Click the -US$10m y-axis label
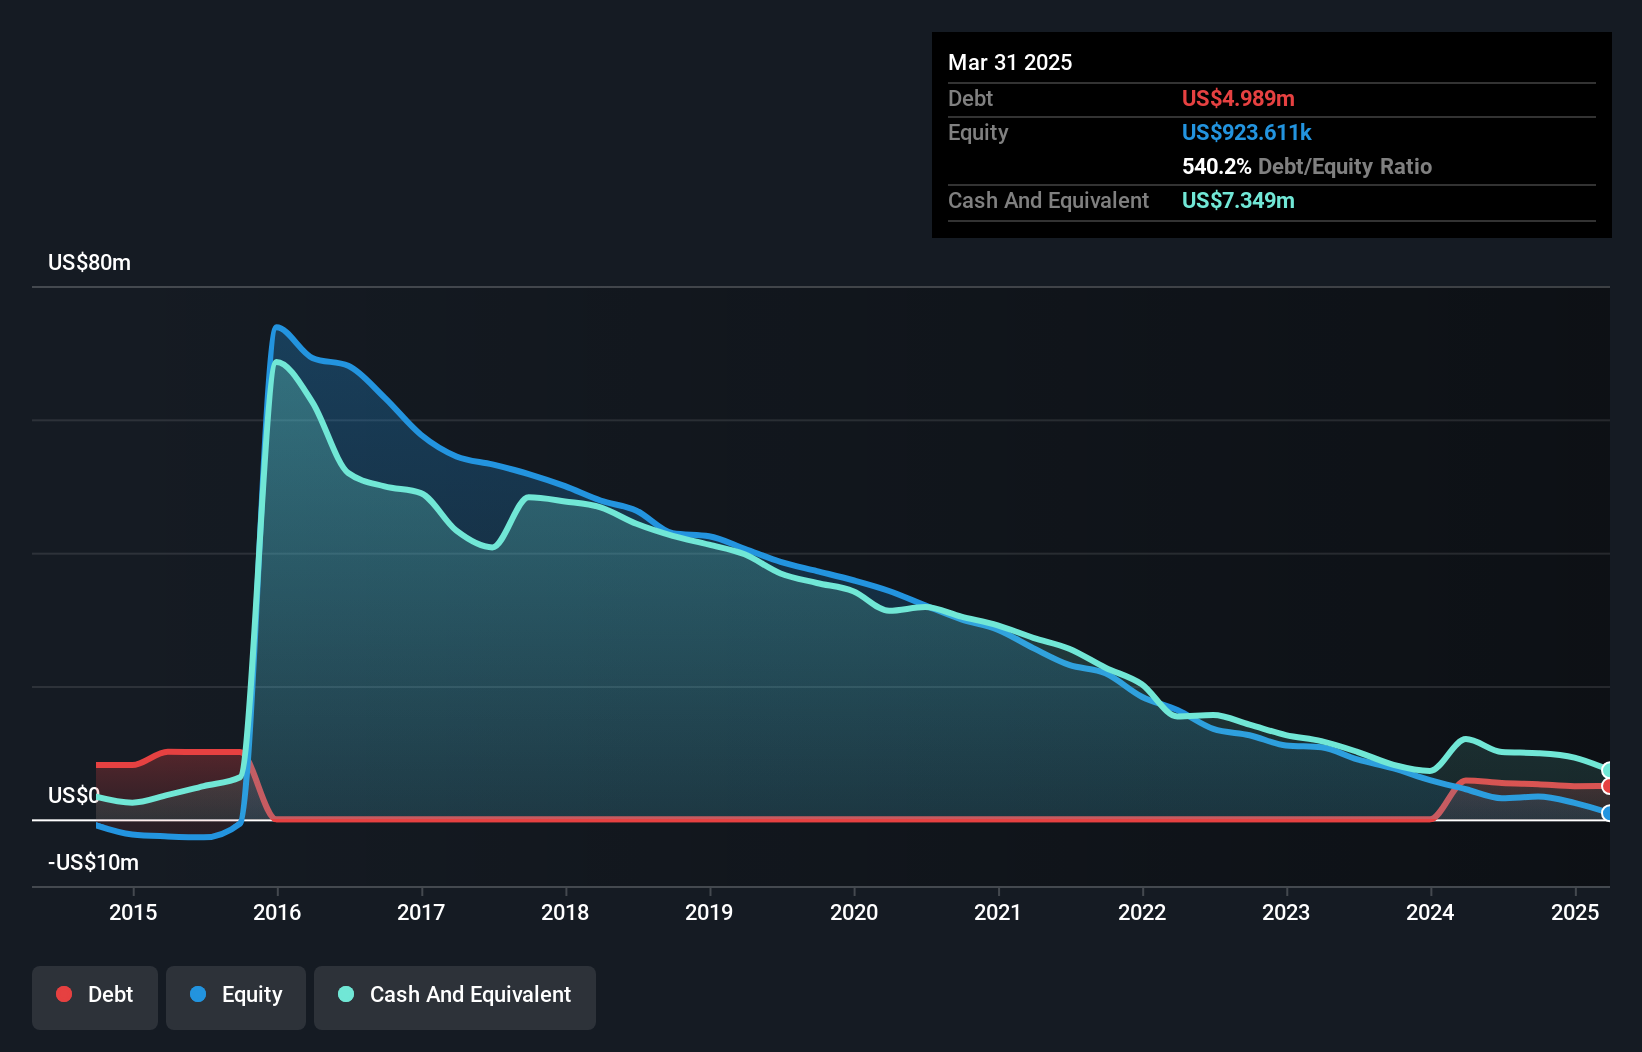This screenshot has height=1052, width=1642. tap(94, 862)
